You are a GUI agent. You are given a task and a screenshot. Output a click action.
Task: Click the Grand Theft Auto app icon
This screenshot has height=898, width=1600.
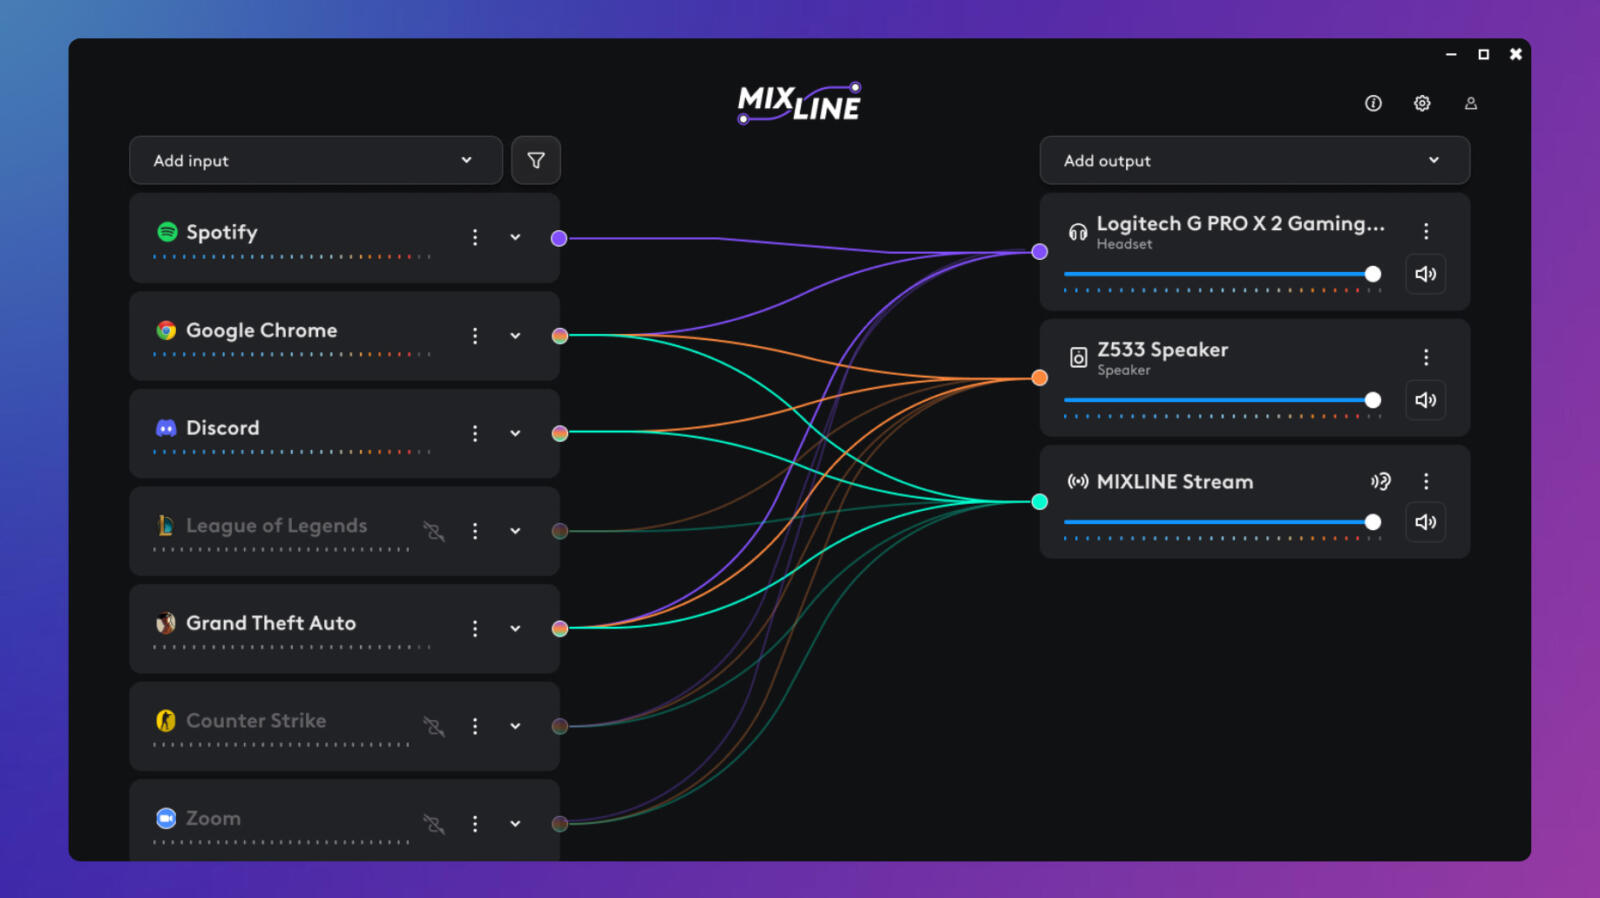[167, 623]
